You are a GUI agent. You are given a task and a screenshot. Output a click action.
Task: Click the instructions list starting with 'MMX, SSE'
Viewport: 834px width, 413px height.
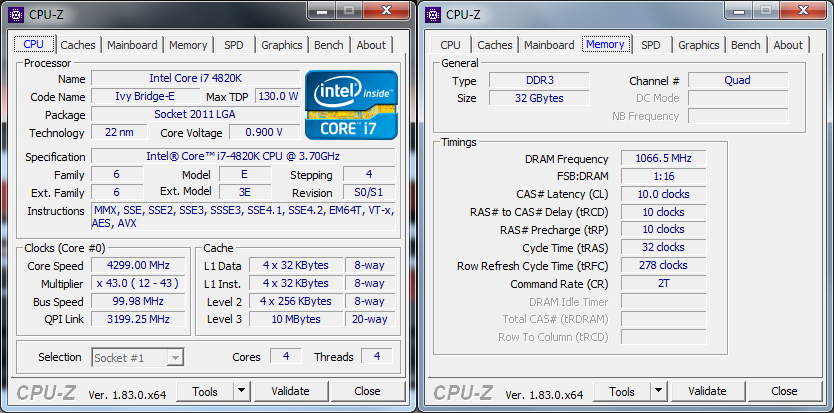click(243, 217)
